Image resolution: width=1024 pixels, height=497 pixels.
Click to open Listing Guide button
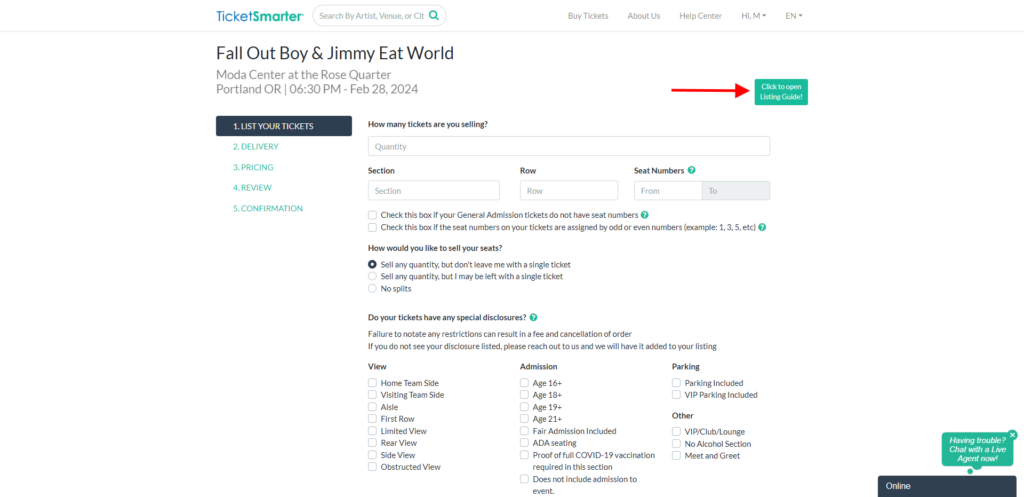pyautogui.click(x=781, y=91)
